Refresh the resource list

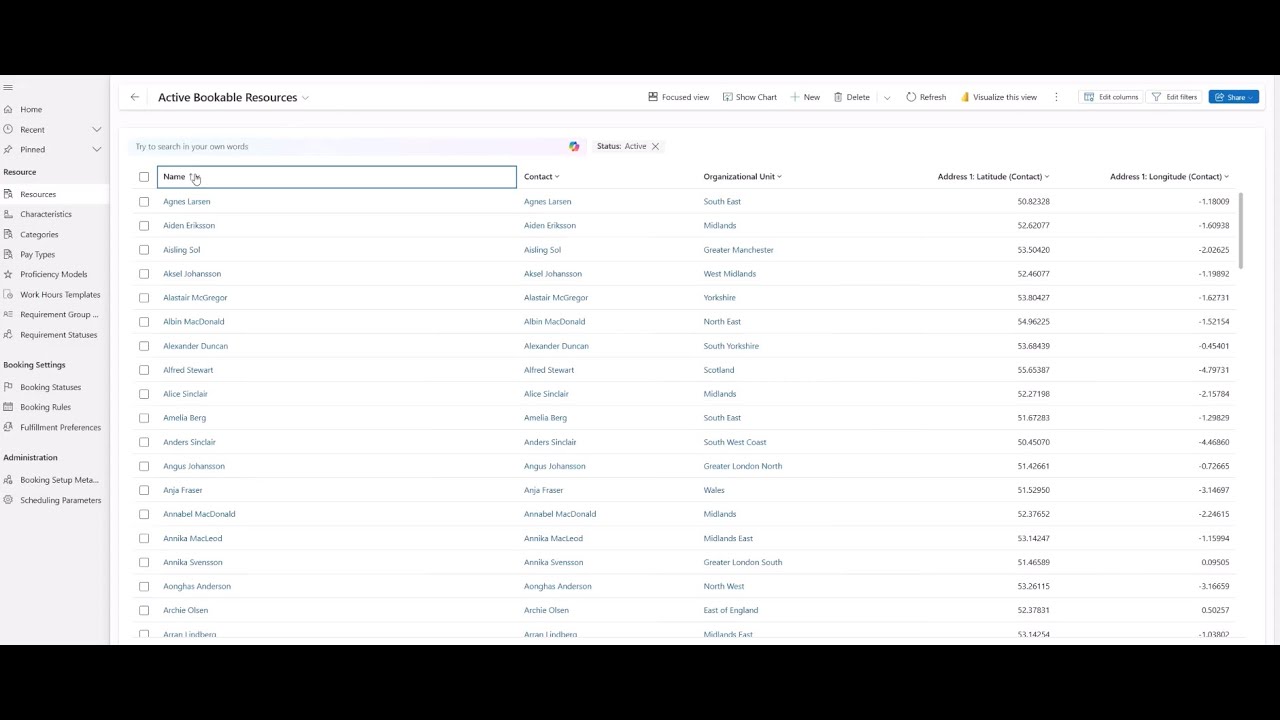[926, 97]
